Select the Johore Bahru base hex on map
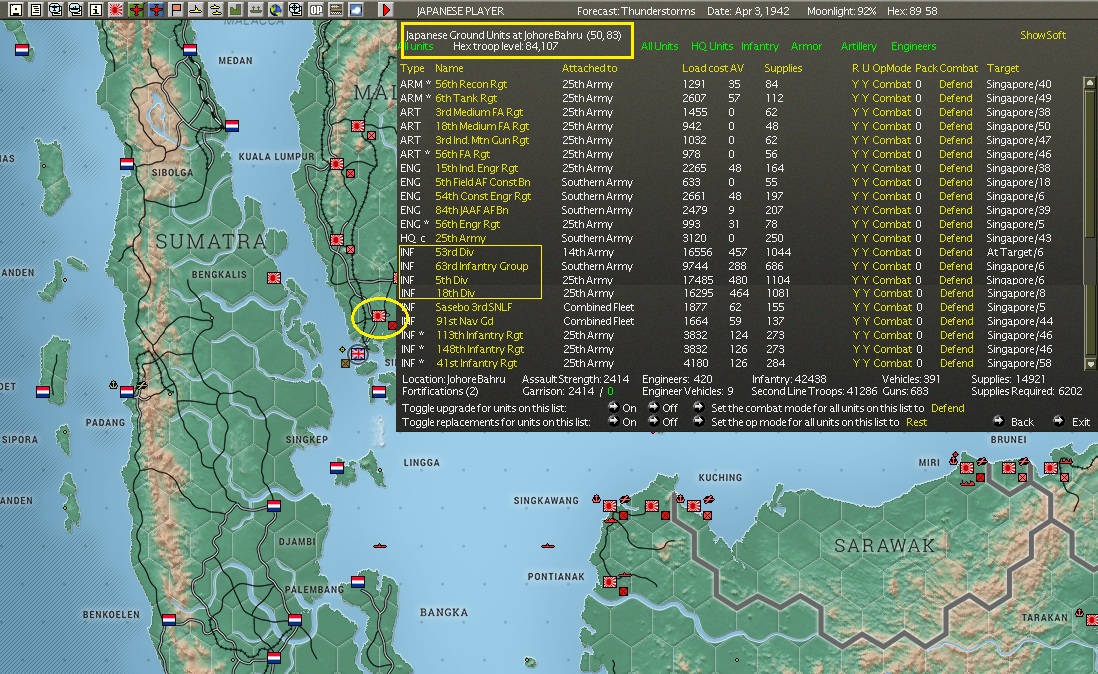 pyautogui.click(x=379, y=316)
